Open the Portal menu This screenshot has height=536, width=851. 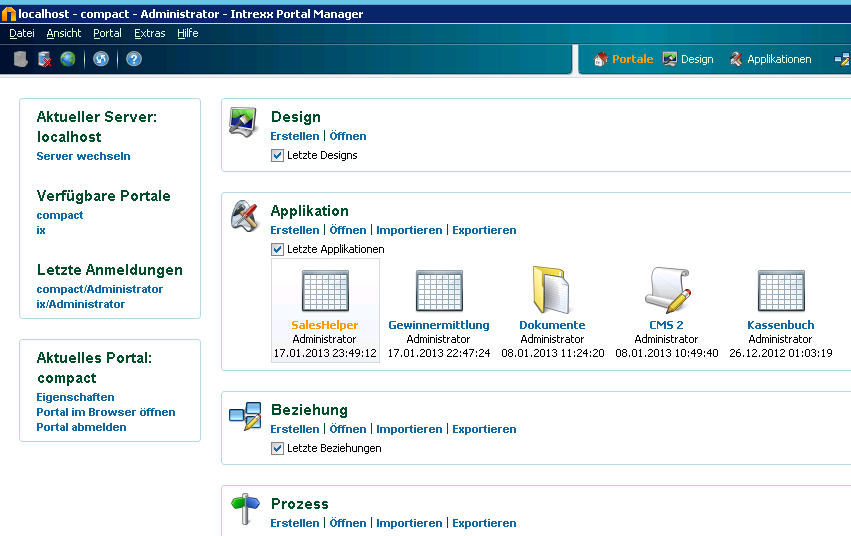pos(107,33)
